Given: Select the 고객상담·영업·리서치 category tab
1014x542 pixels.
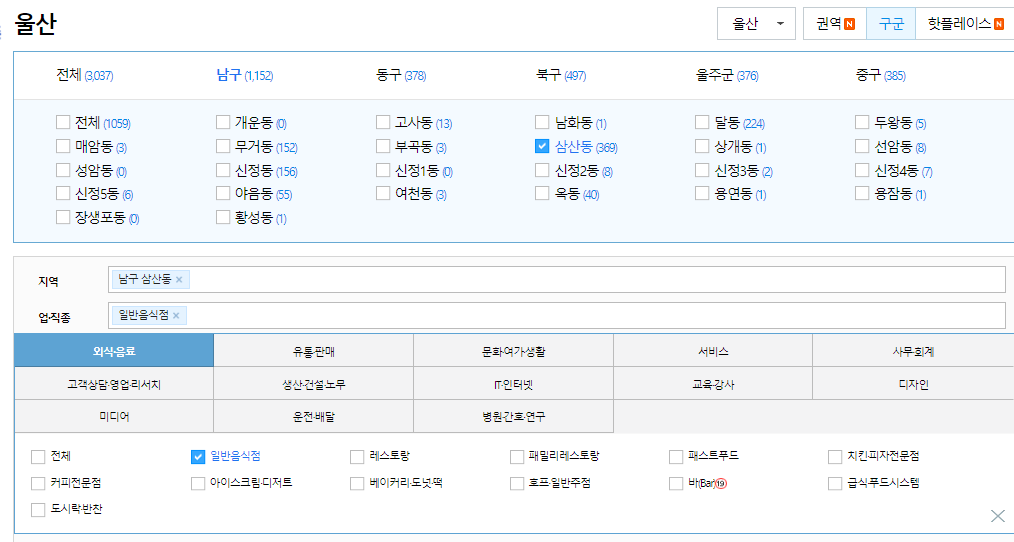Looking at the screenshot, I should pyautogui.click(x=114, y=384).
